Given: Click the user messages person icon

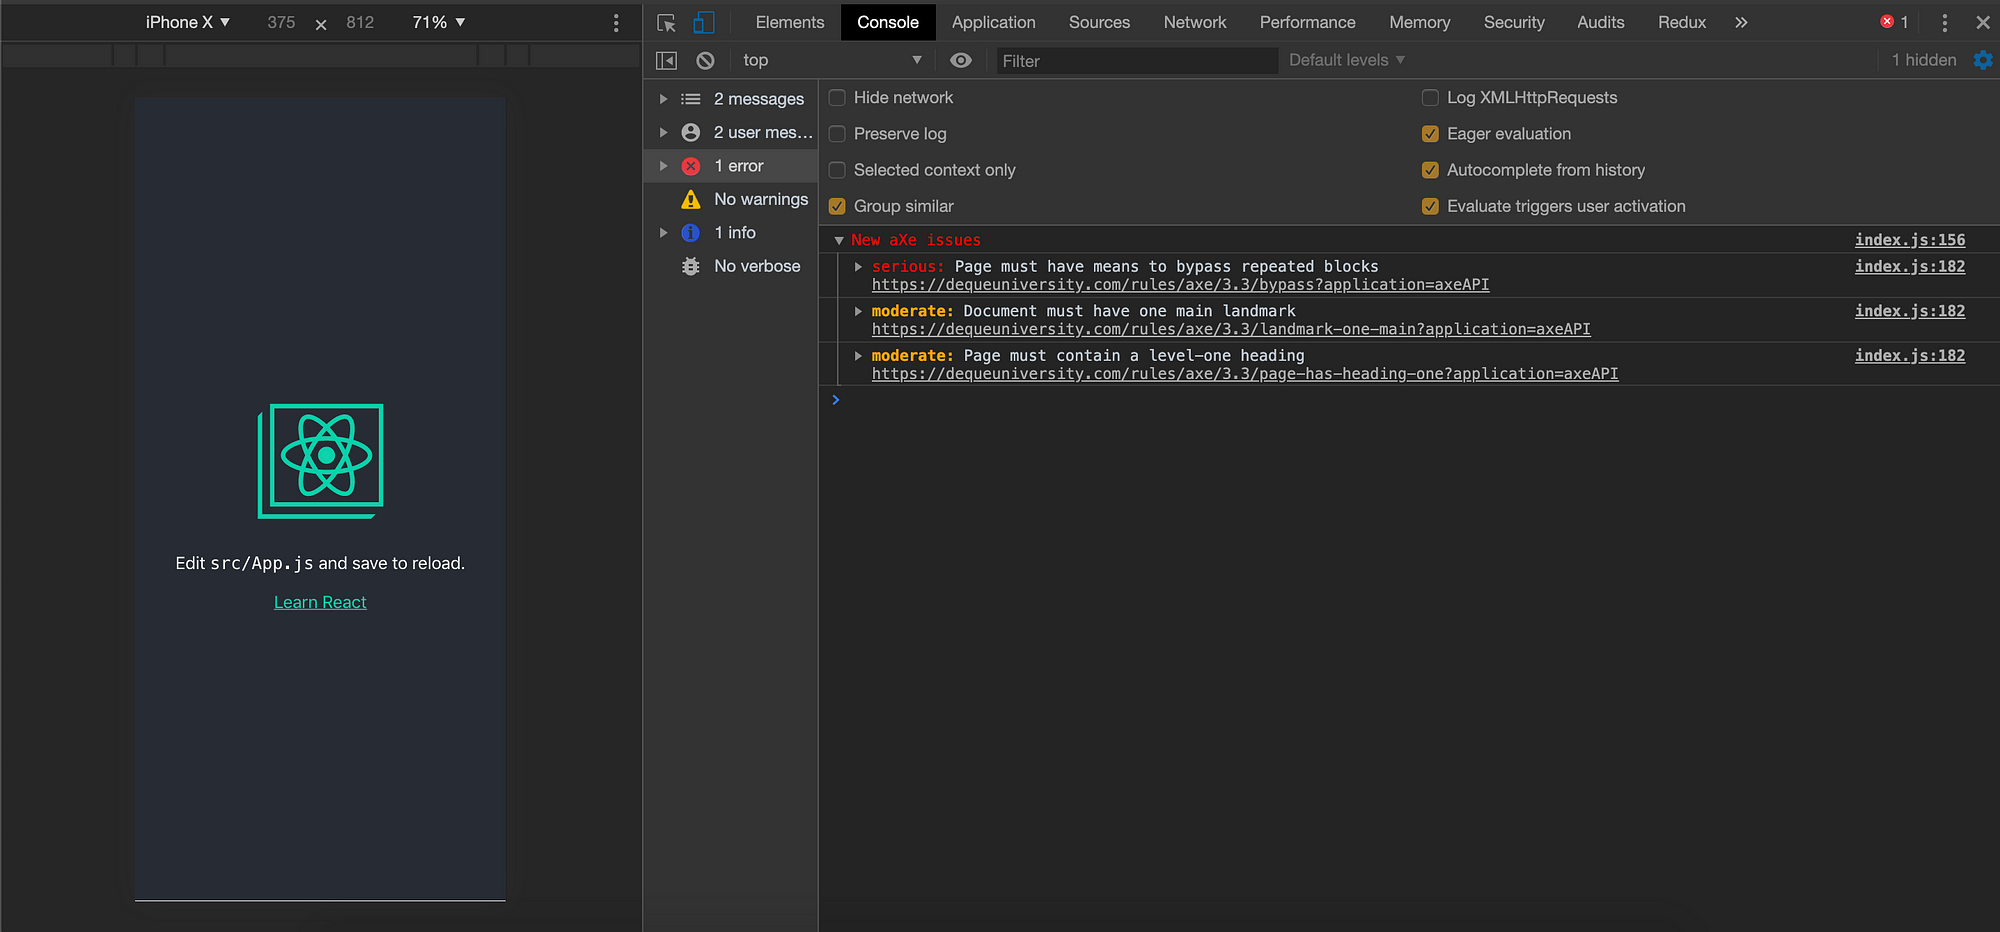Looking at the screenshot, I should click(x=690, y=132).
